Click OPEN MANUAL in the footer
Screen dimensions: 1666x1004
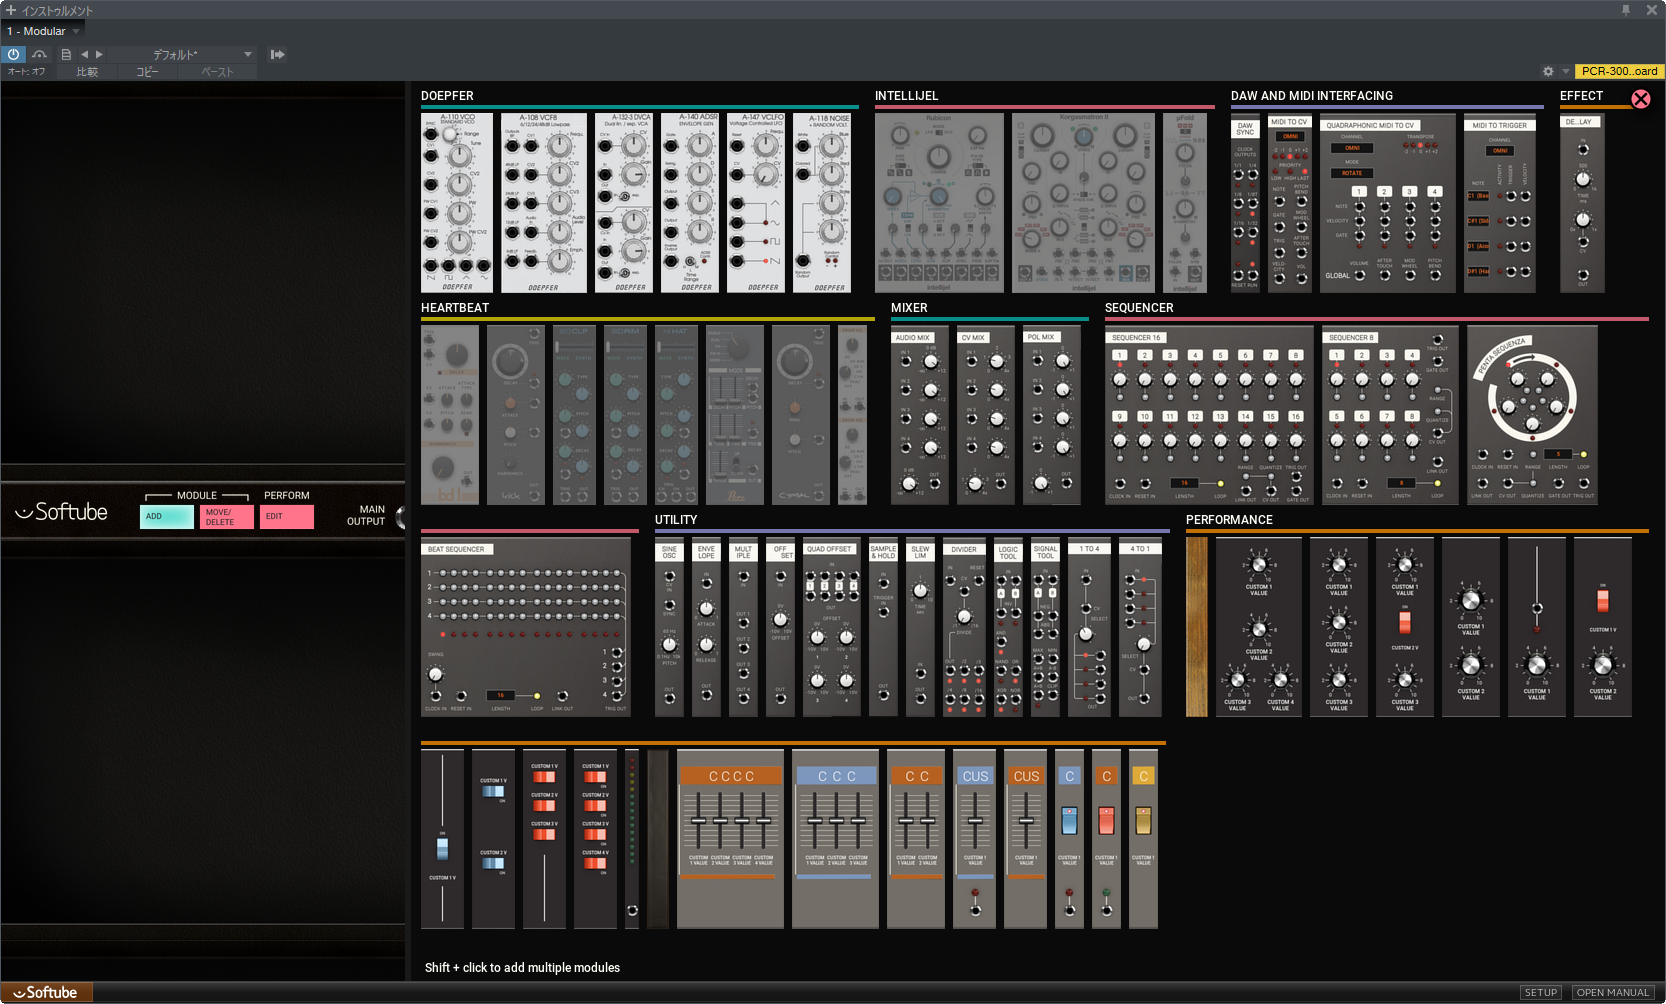pos(1613,993)
